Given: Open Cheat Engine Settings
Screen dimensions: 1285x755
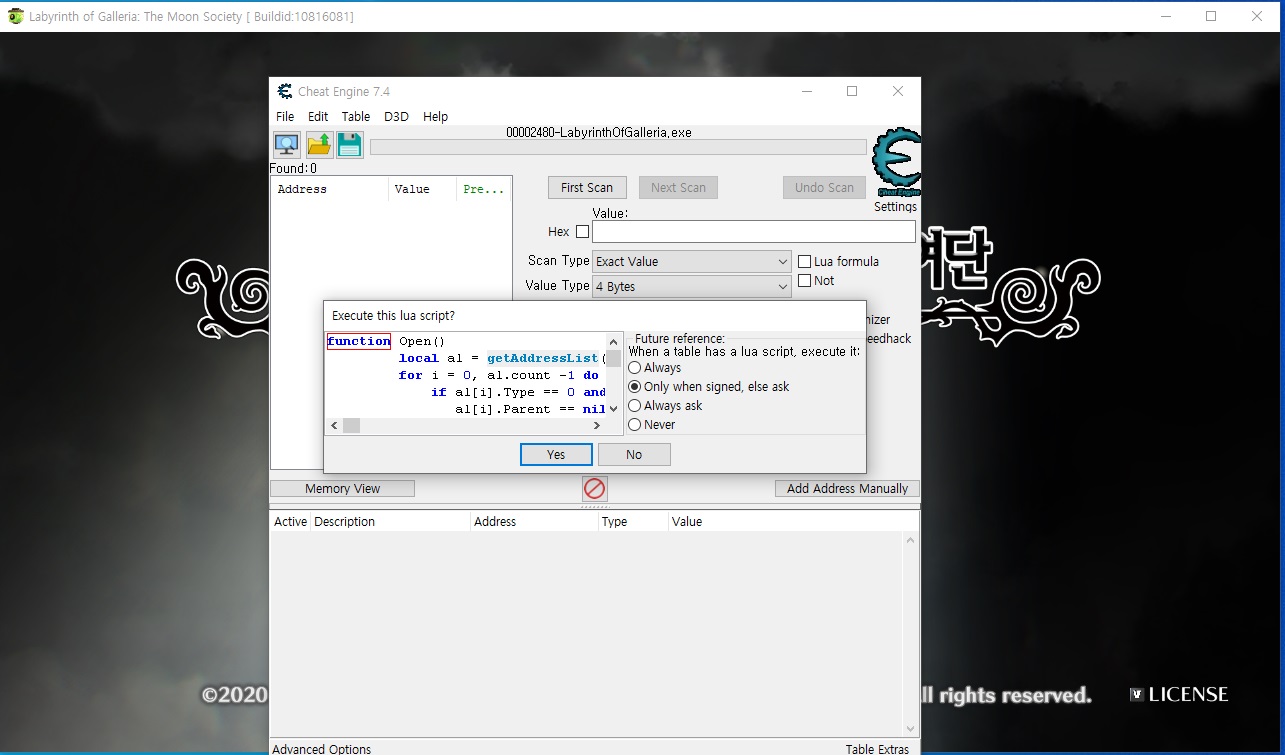Looking at the screenshot, I should click(x=895, y=207).
